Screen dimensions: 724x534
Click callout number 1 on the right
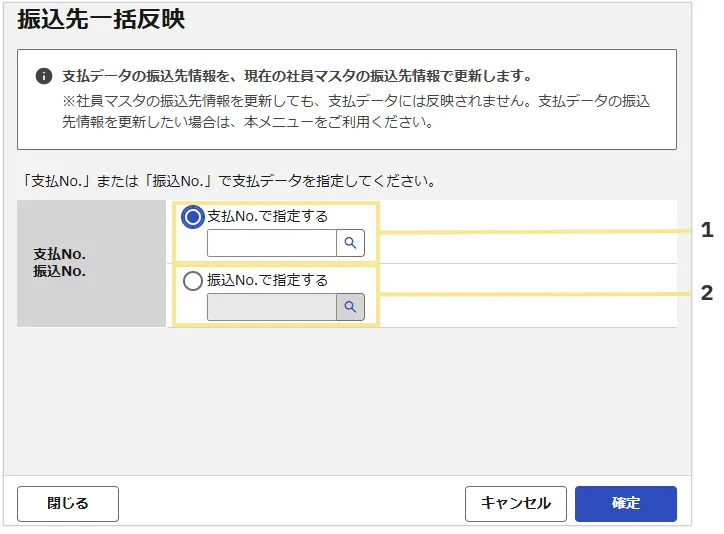[707, 230]
